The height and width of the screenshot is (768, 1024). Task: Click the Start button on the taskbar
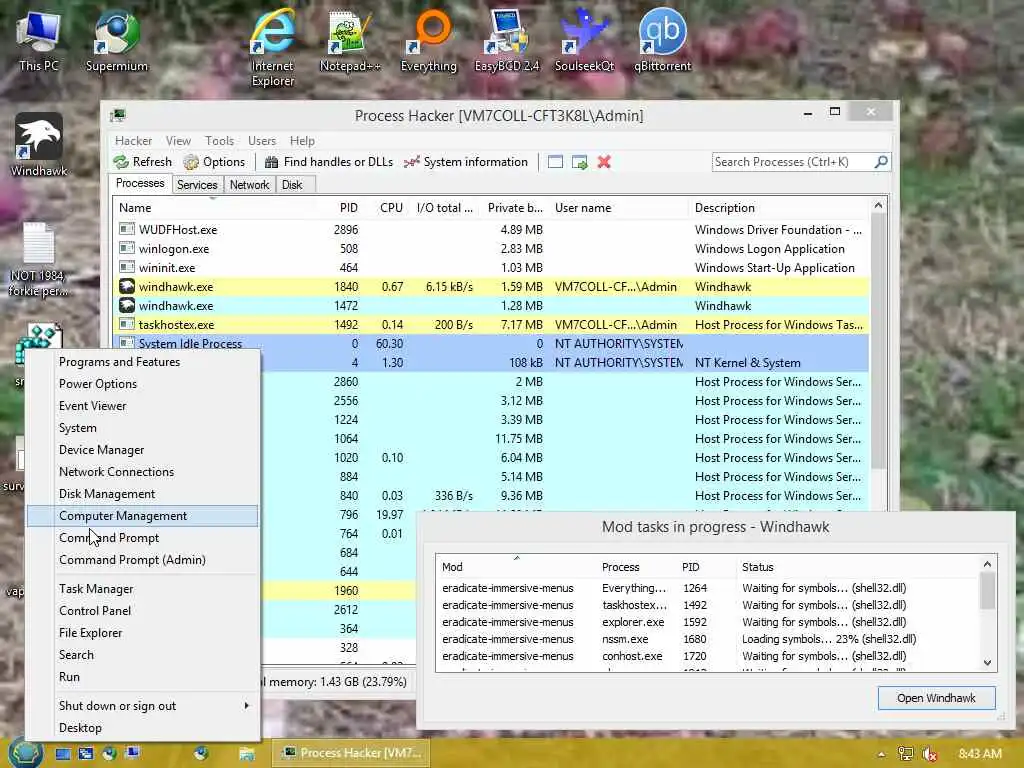pyautogui.click(x=26, y=754)
